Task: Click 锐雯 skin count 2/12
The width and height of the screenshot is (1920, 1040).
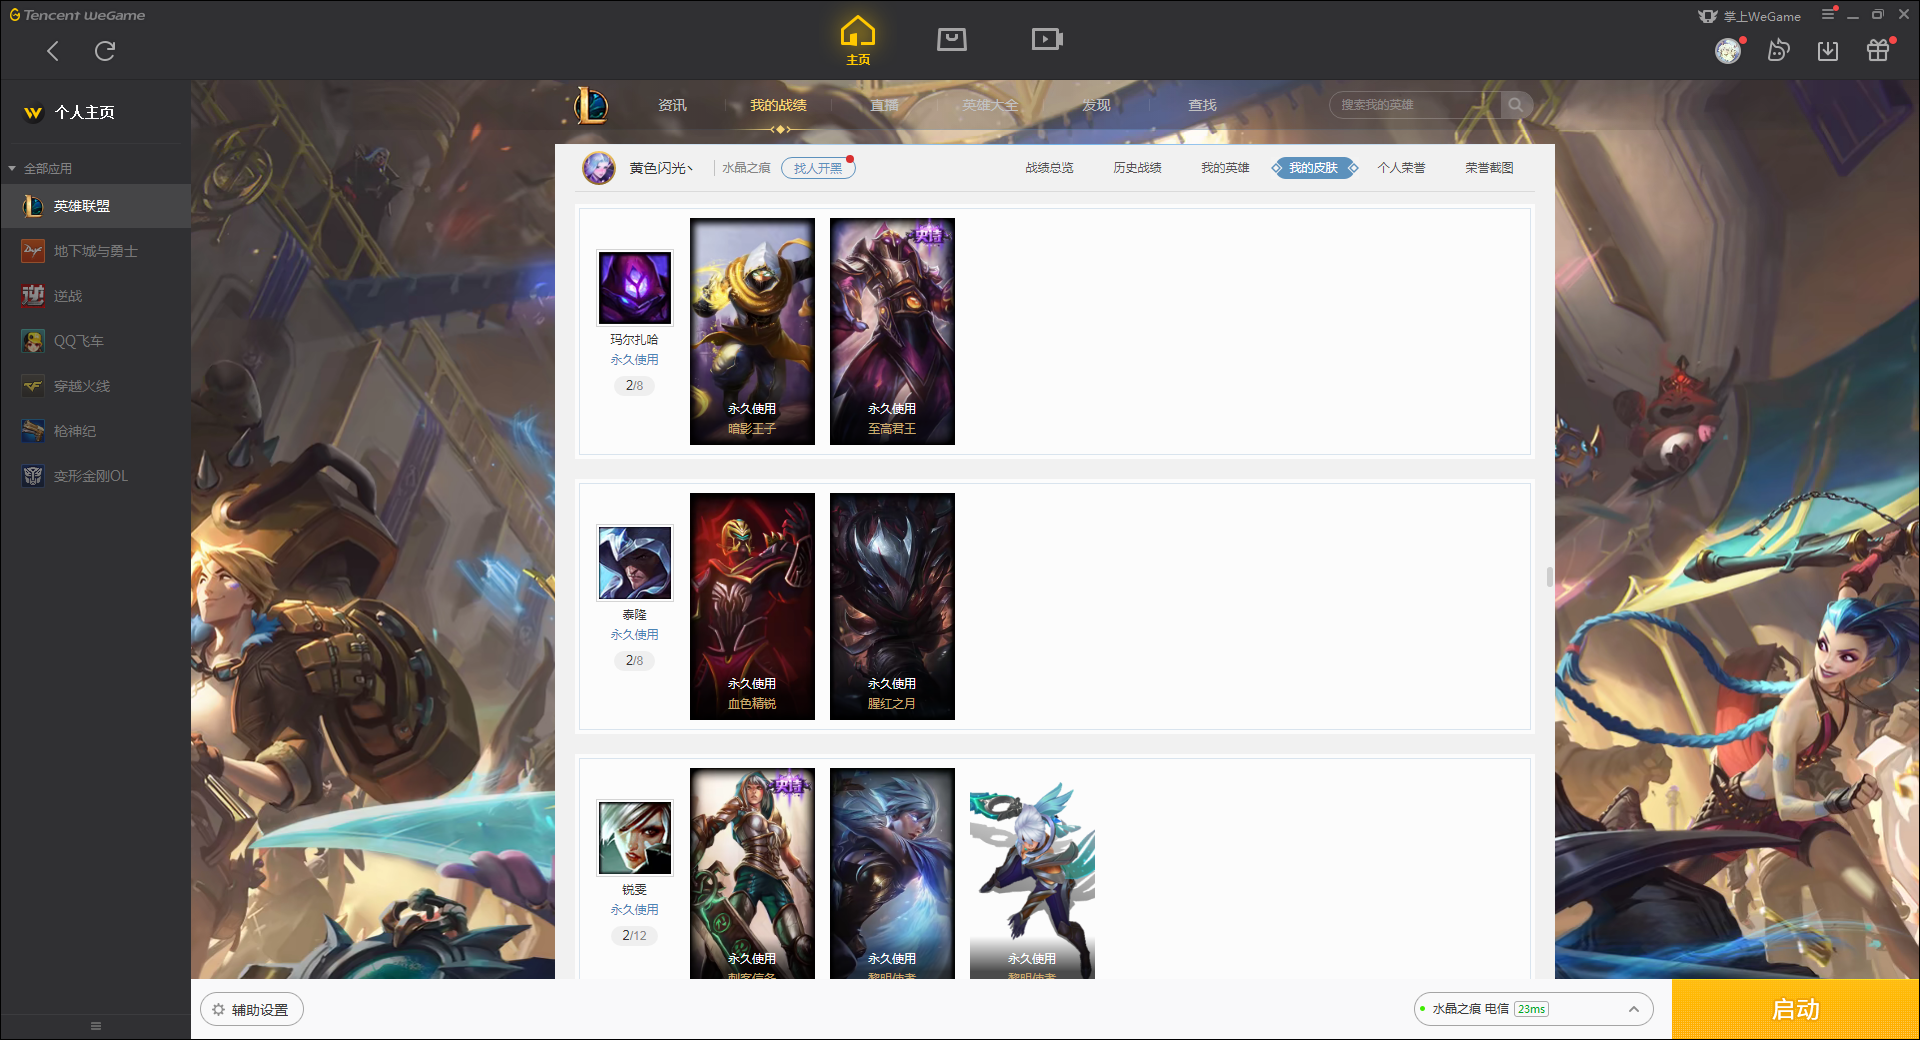Action: tap(634, 935)
